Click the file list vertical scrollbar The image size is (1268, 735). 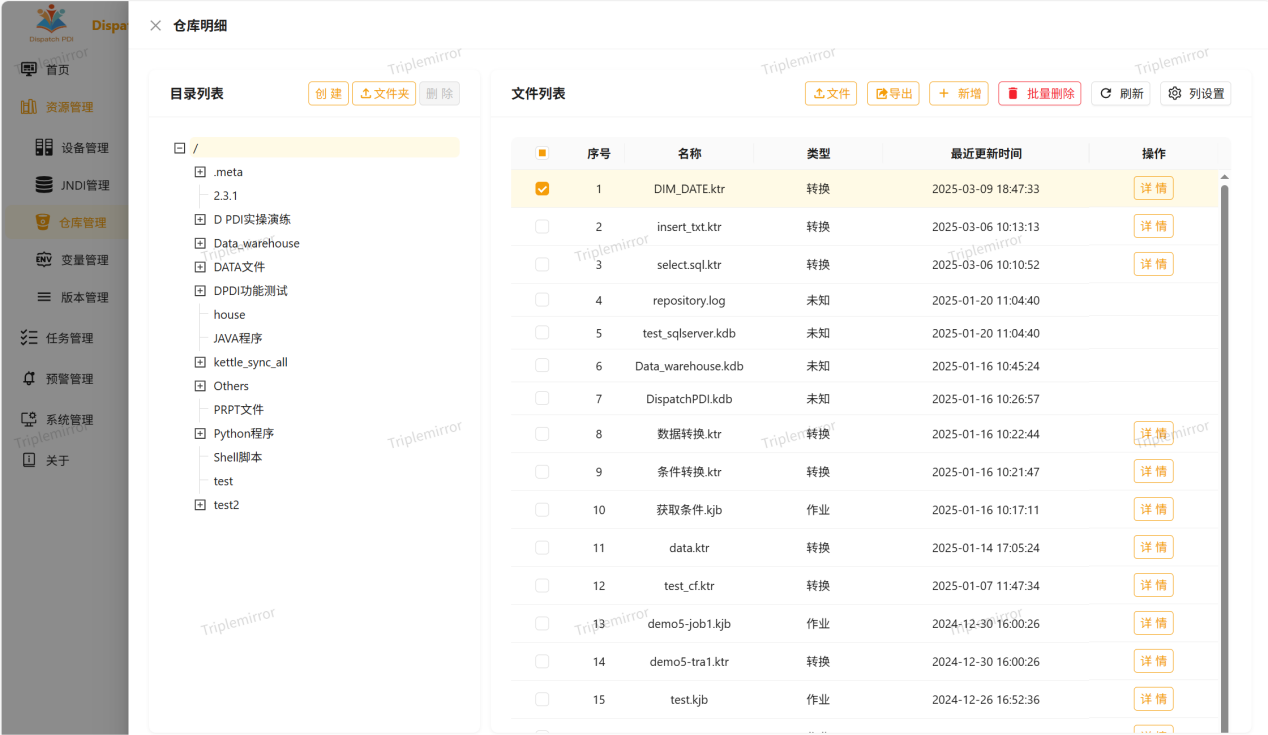[x=1224, y=450]
